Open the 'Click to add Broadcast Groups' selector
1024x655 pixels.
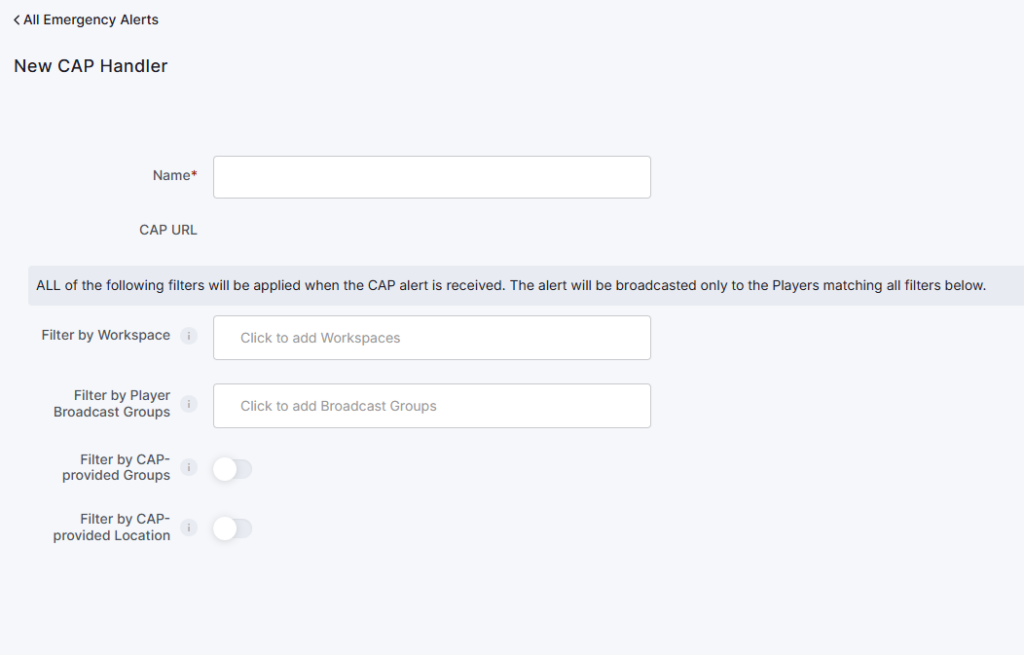pos(432,406)
